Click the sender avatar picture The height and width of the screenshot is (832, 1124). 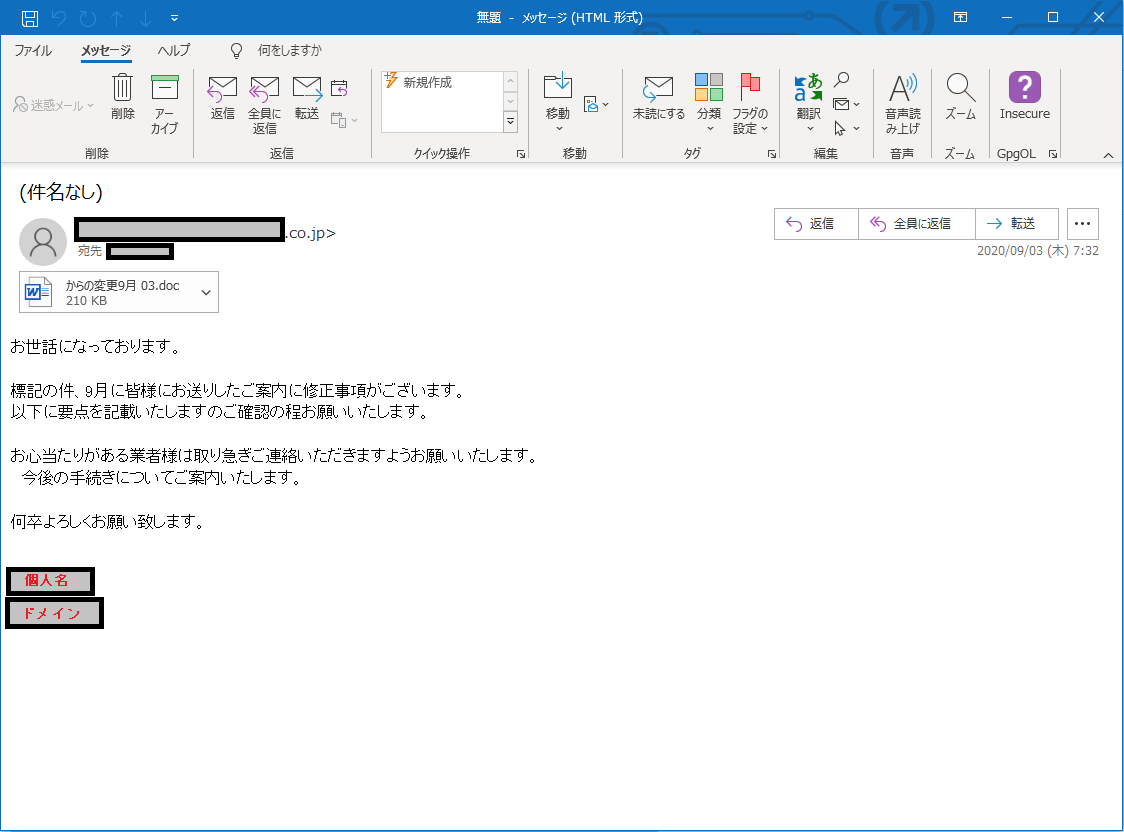pyautogui.click(x=43, y=242)
